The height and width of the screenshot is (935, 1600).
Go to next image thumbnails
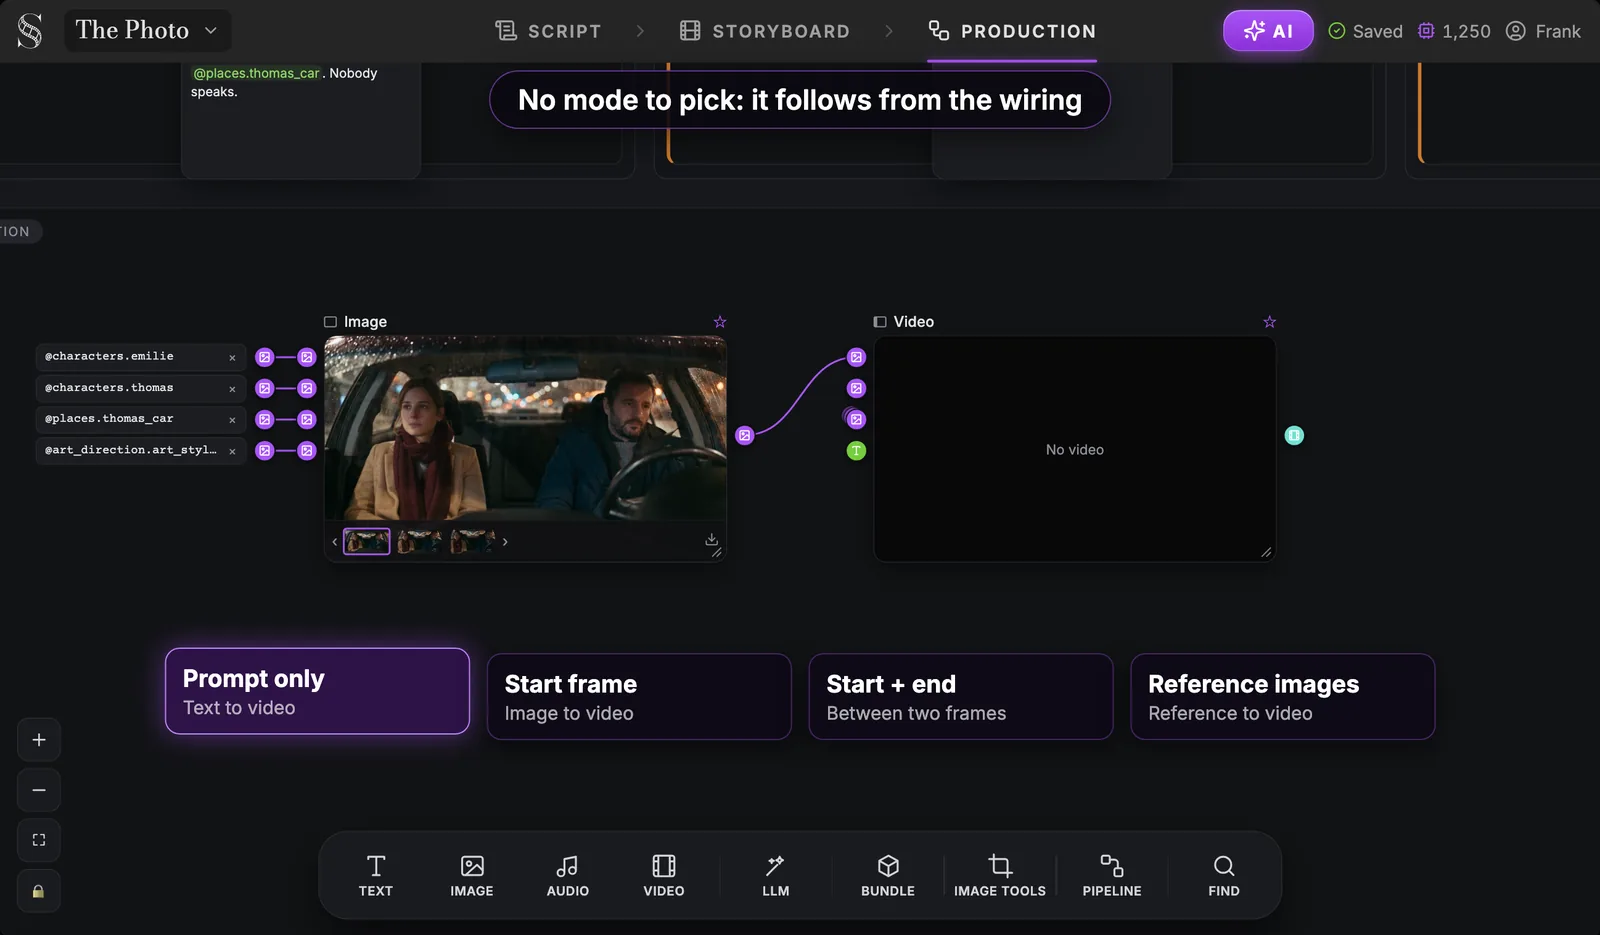[x=505, y=542]
